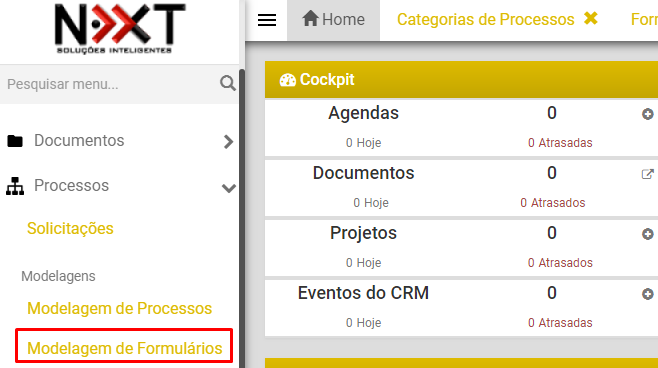The image size is (658, 368).
Task: Click the sidebar vertical scrollbar
Action: 242,218
